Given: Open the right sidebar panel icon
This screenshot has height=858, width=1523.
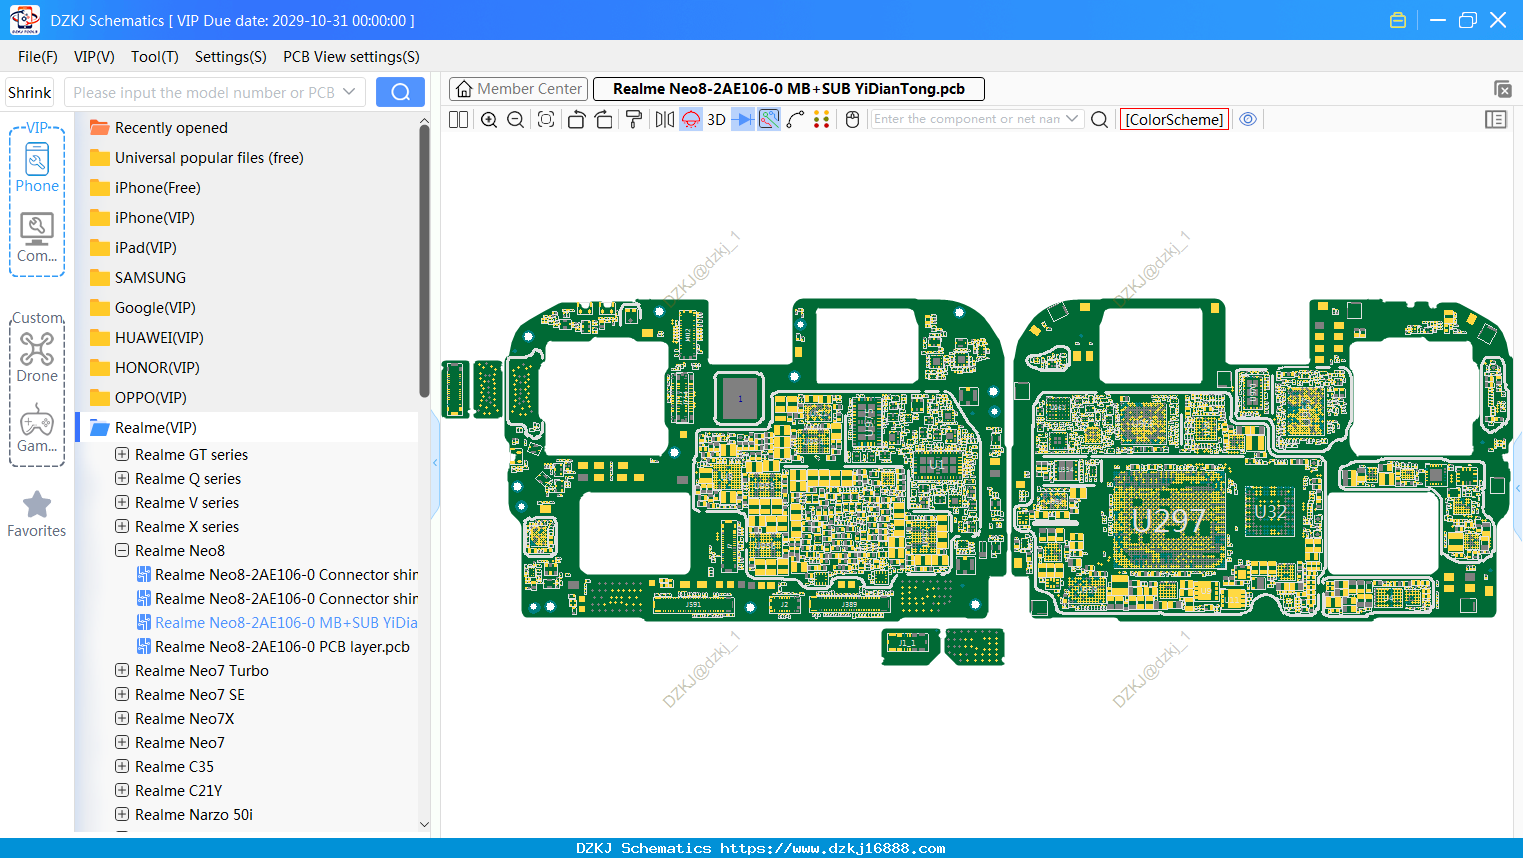Looking at the screenshot, I should coord(1495,120).
